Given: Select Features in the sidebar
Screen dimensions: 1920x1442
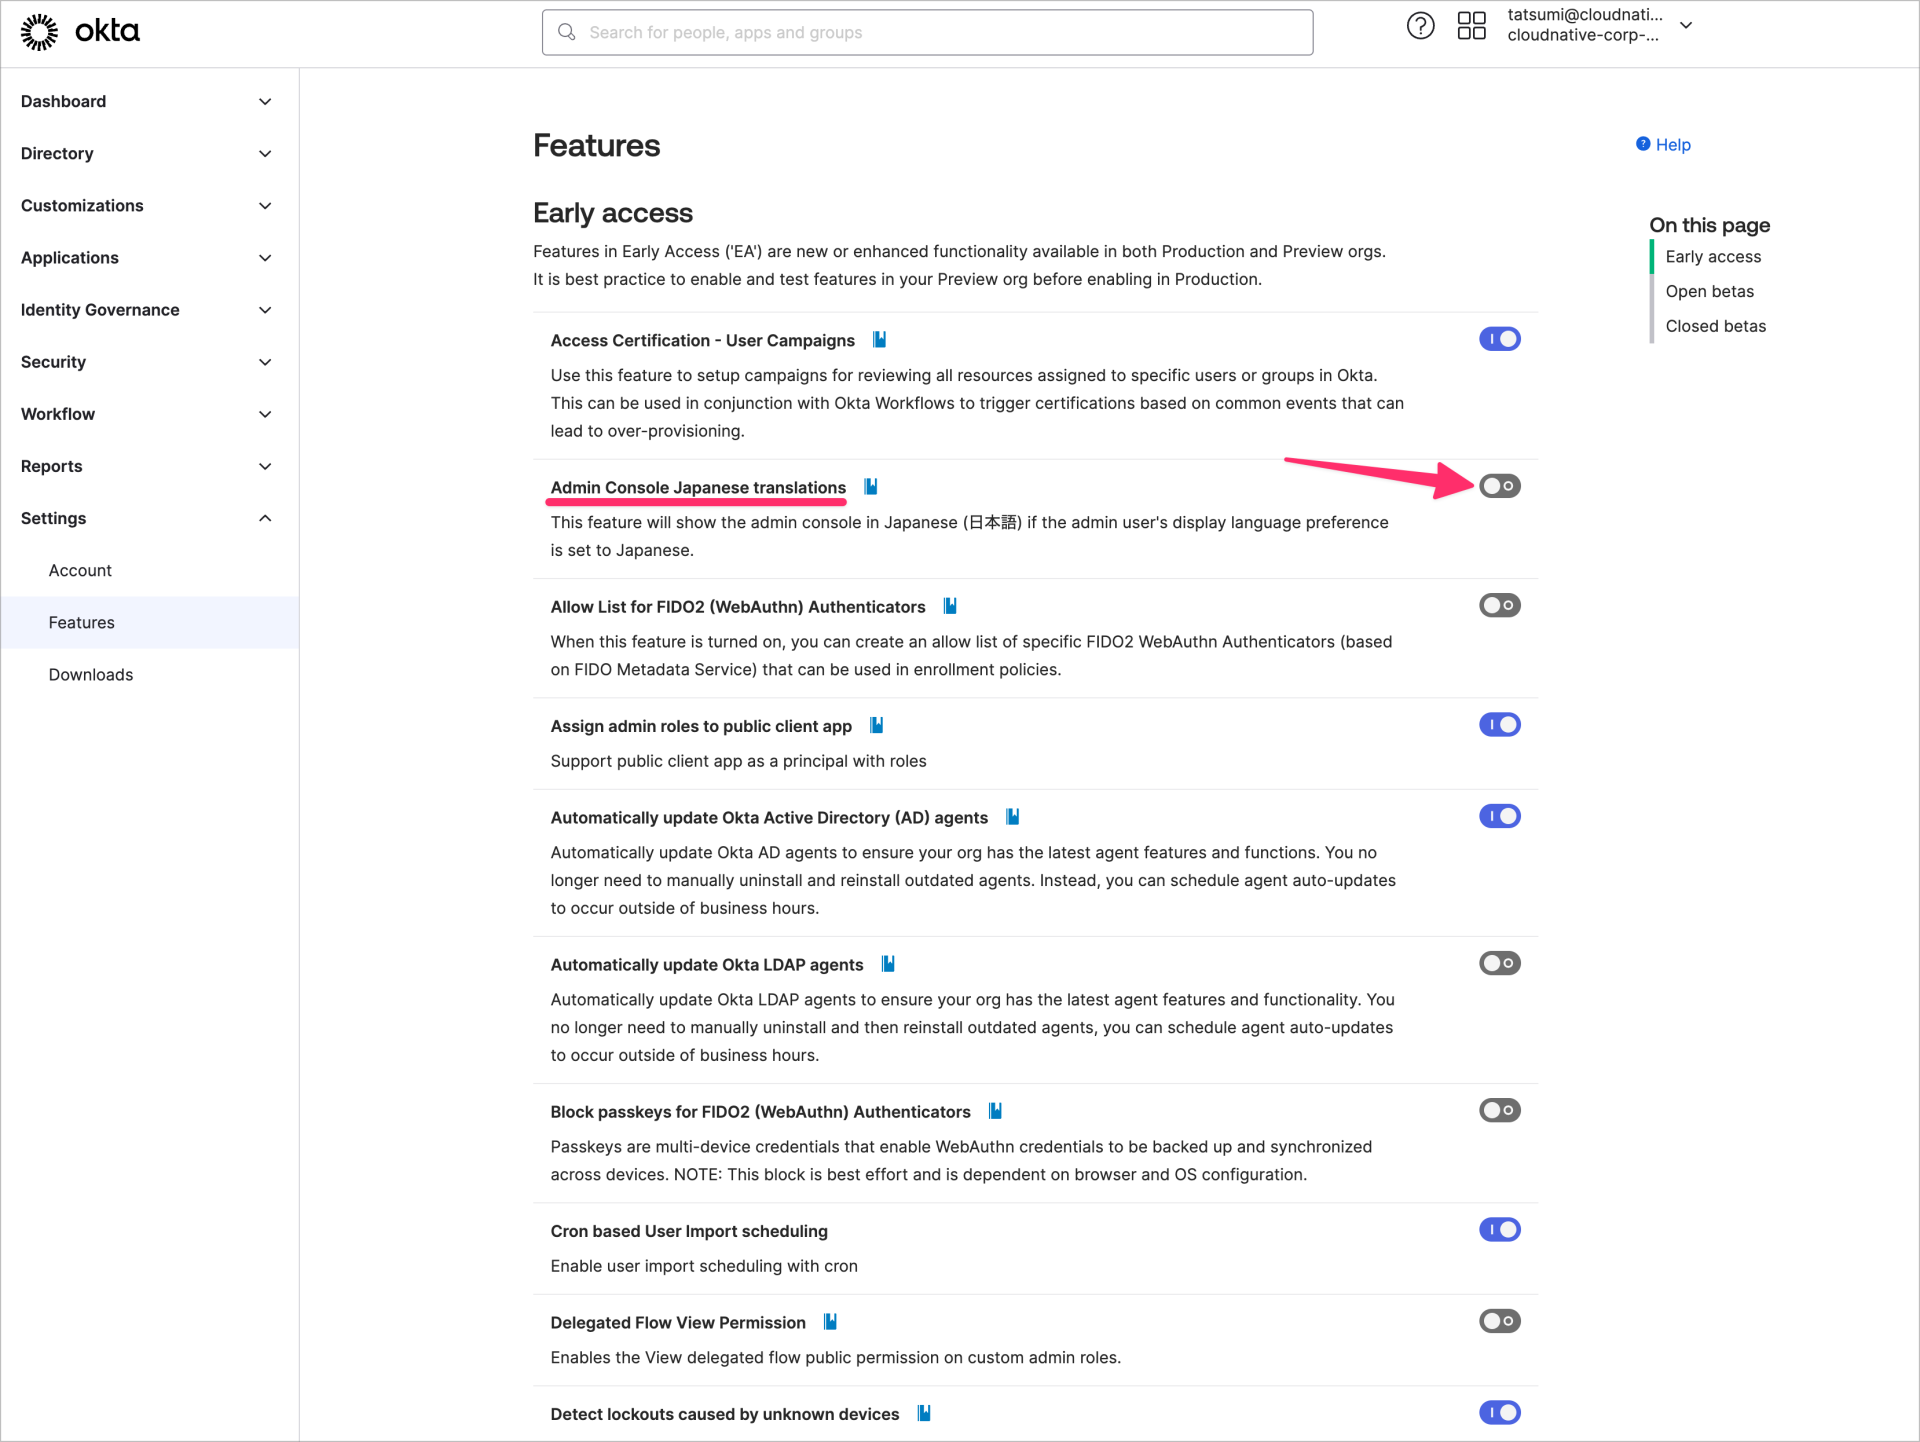Looking at the screenshot, I should click(x=81, y=622).
